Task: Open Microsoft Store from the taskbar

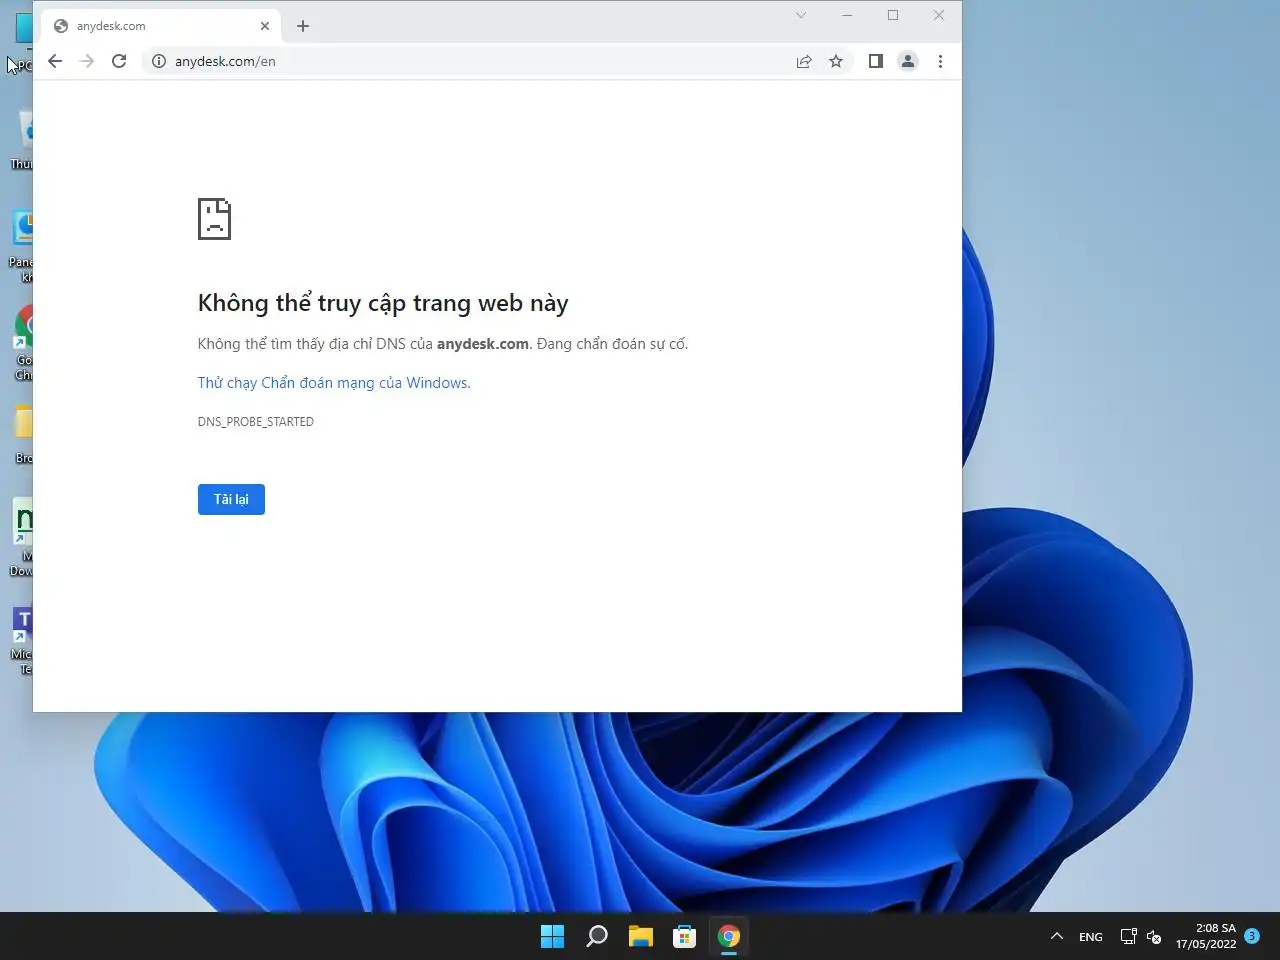Action: (x=685, y=936)
